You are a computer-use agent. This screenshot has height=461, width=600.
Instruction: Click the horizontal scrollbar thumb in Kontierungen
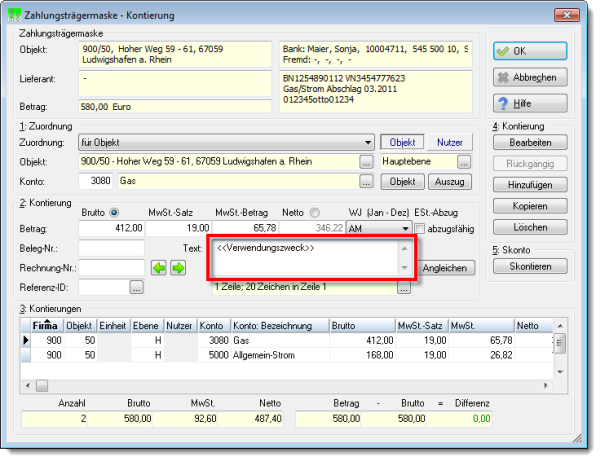(42, 386)
